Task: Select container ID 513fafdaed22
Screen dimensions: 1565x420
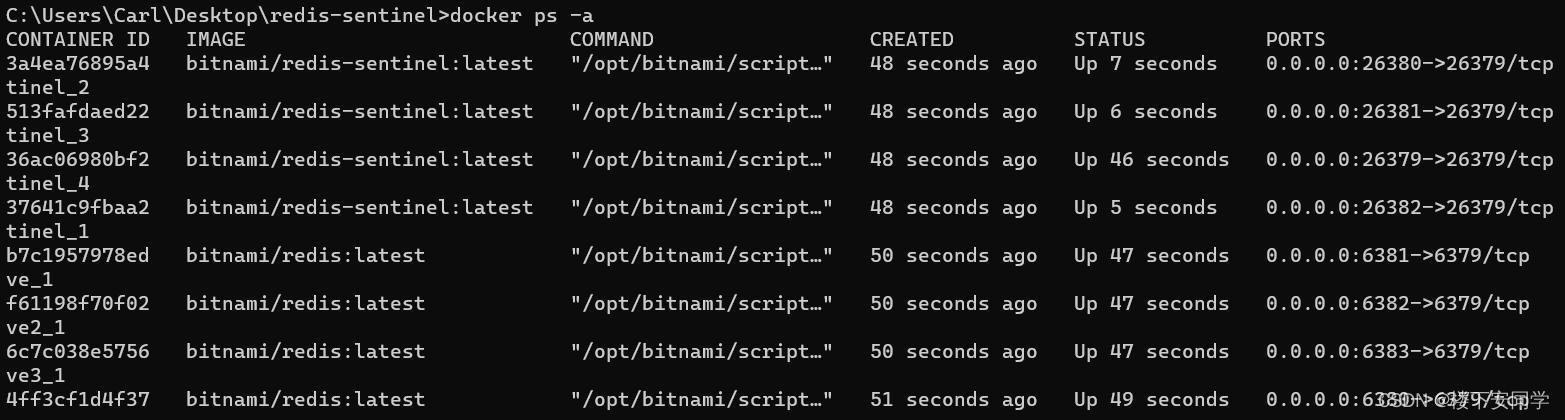Action: tap(78, 111)
